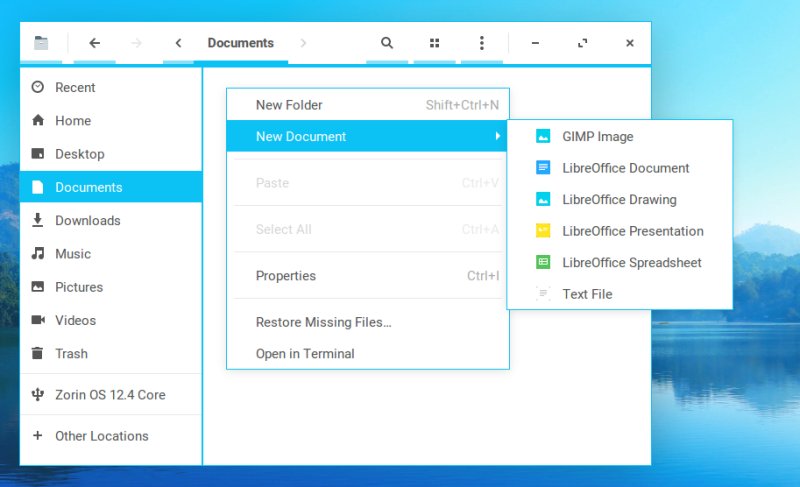Open the Zorin OS 12.4 Core drive

[x=111, y=395]
